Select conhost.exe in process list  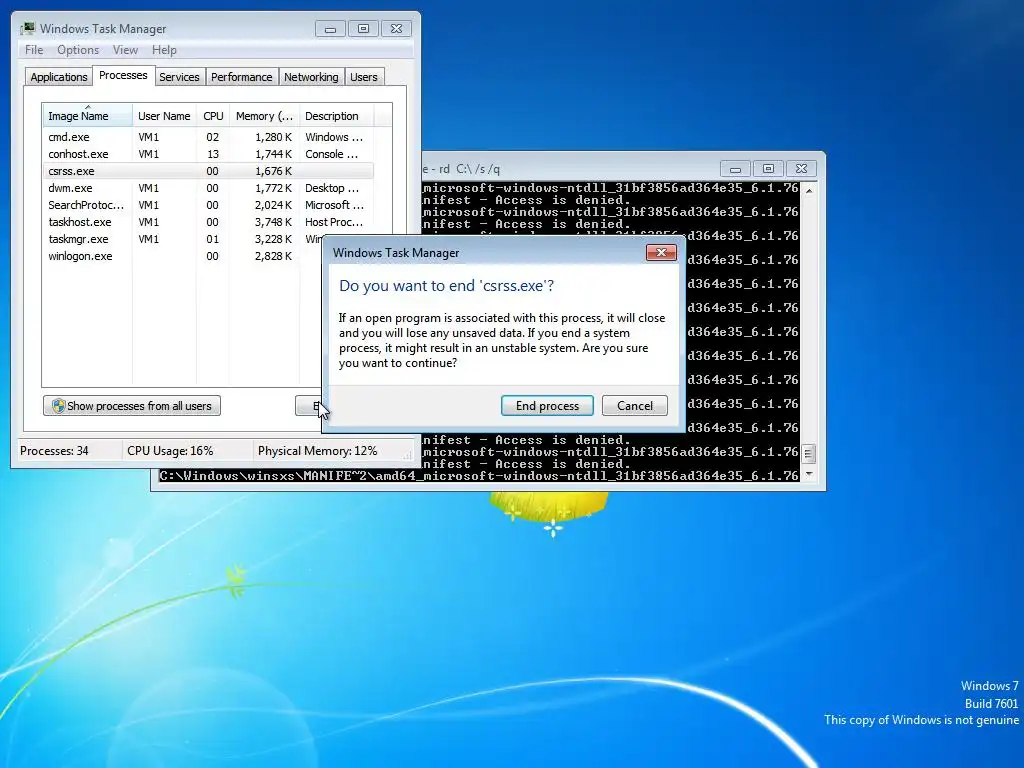point(208,154)
